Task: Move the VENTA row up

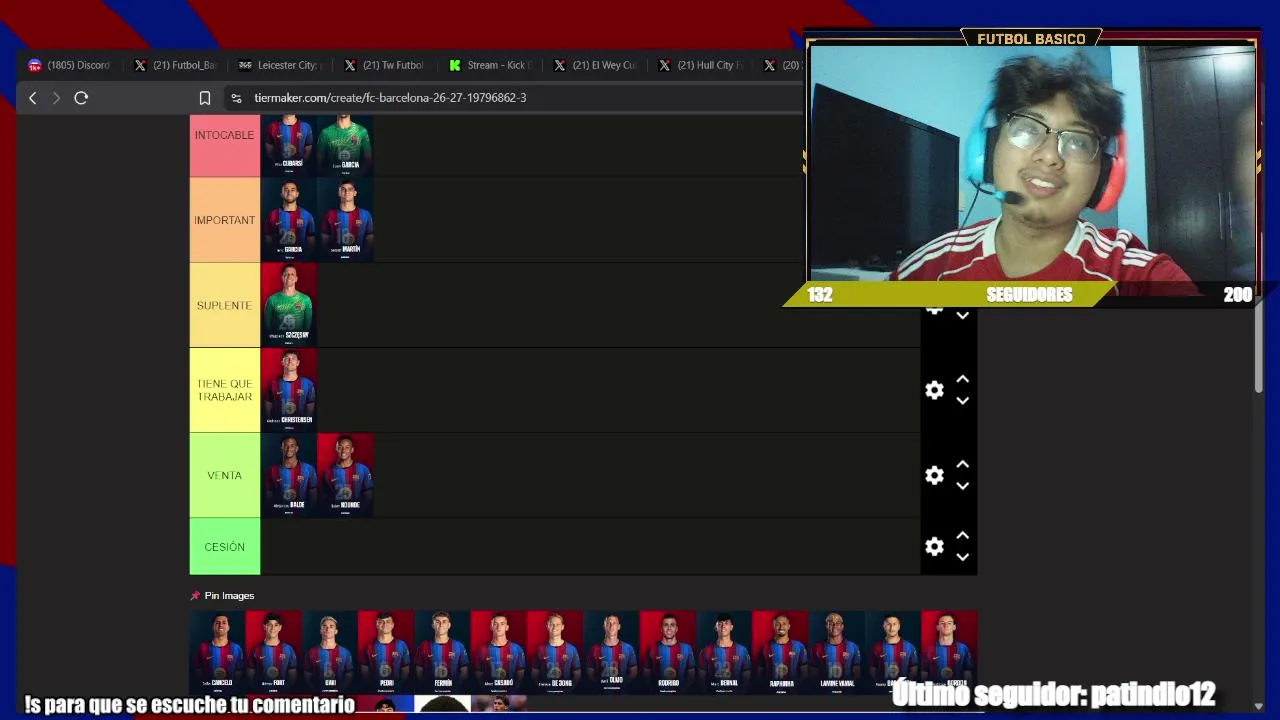Action: [962, 465]
